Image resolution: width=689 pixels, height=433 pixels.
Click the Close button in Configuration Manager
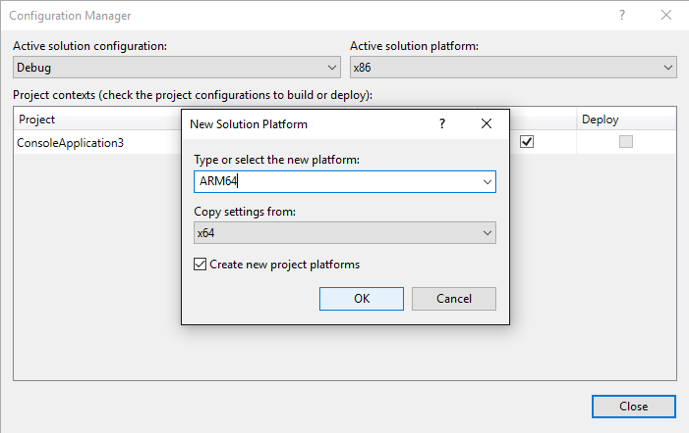[x=633, y=406]
